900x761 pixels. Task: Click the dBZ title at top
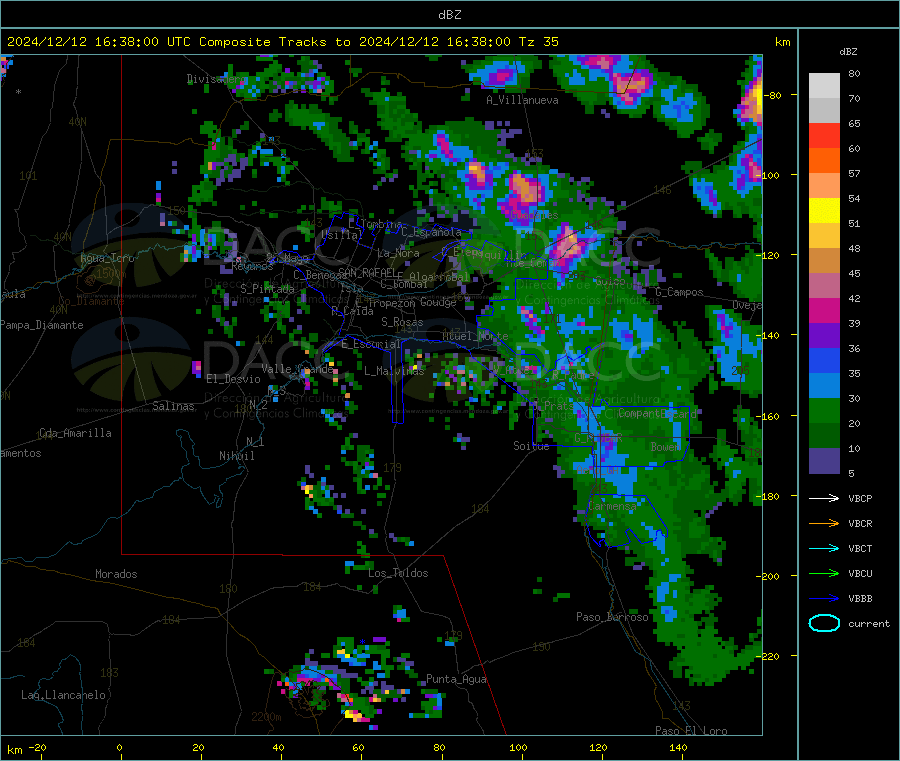449,15
